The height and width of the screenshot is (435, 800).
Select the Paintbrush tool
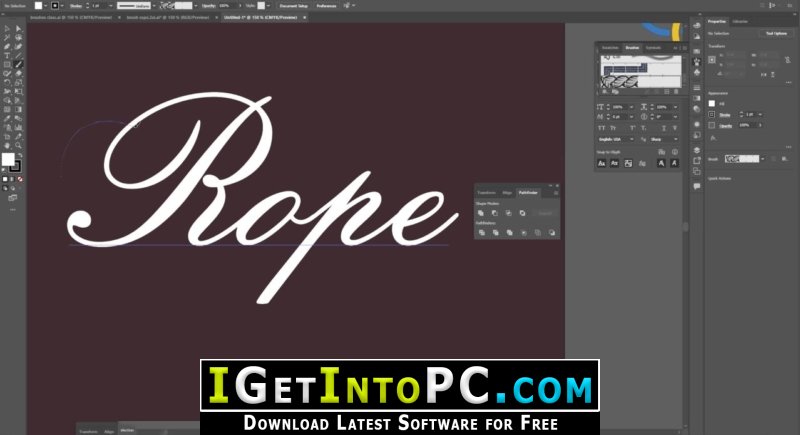18,65
